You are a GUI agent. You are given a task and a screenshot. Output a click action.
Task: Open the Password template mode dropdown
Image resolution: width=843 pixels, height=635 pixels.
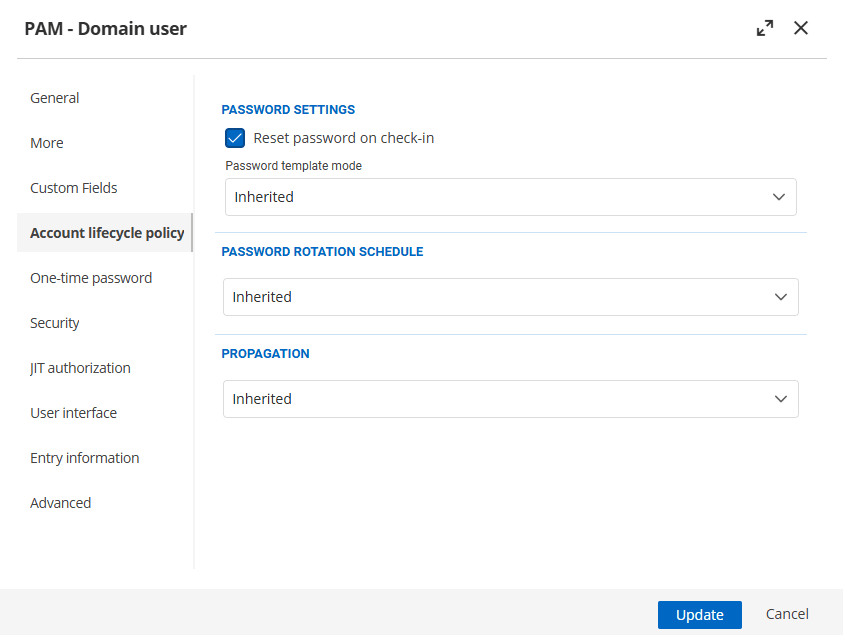510,197
